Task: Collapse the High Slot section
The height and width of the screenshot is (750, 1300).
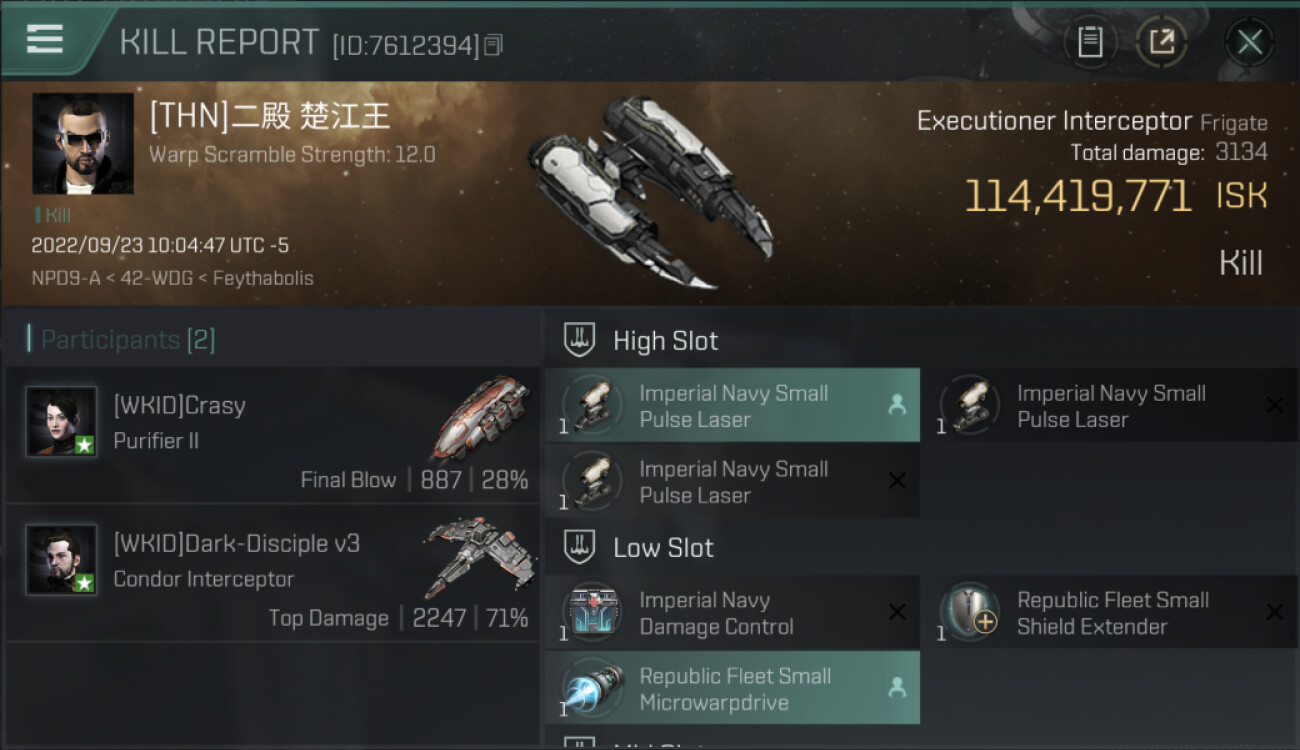Action: pyautogui.click(x=580, y=341)
